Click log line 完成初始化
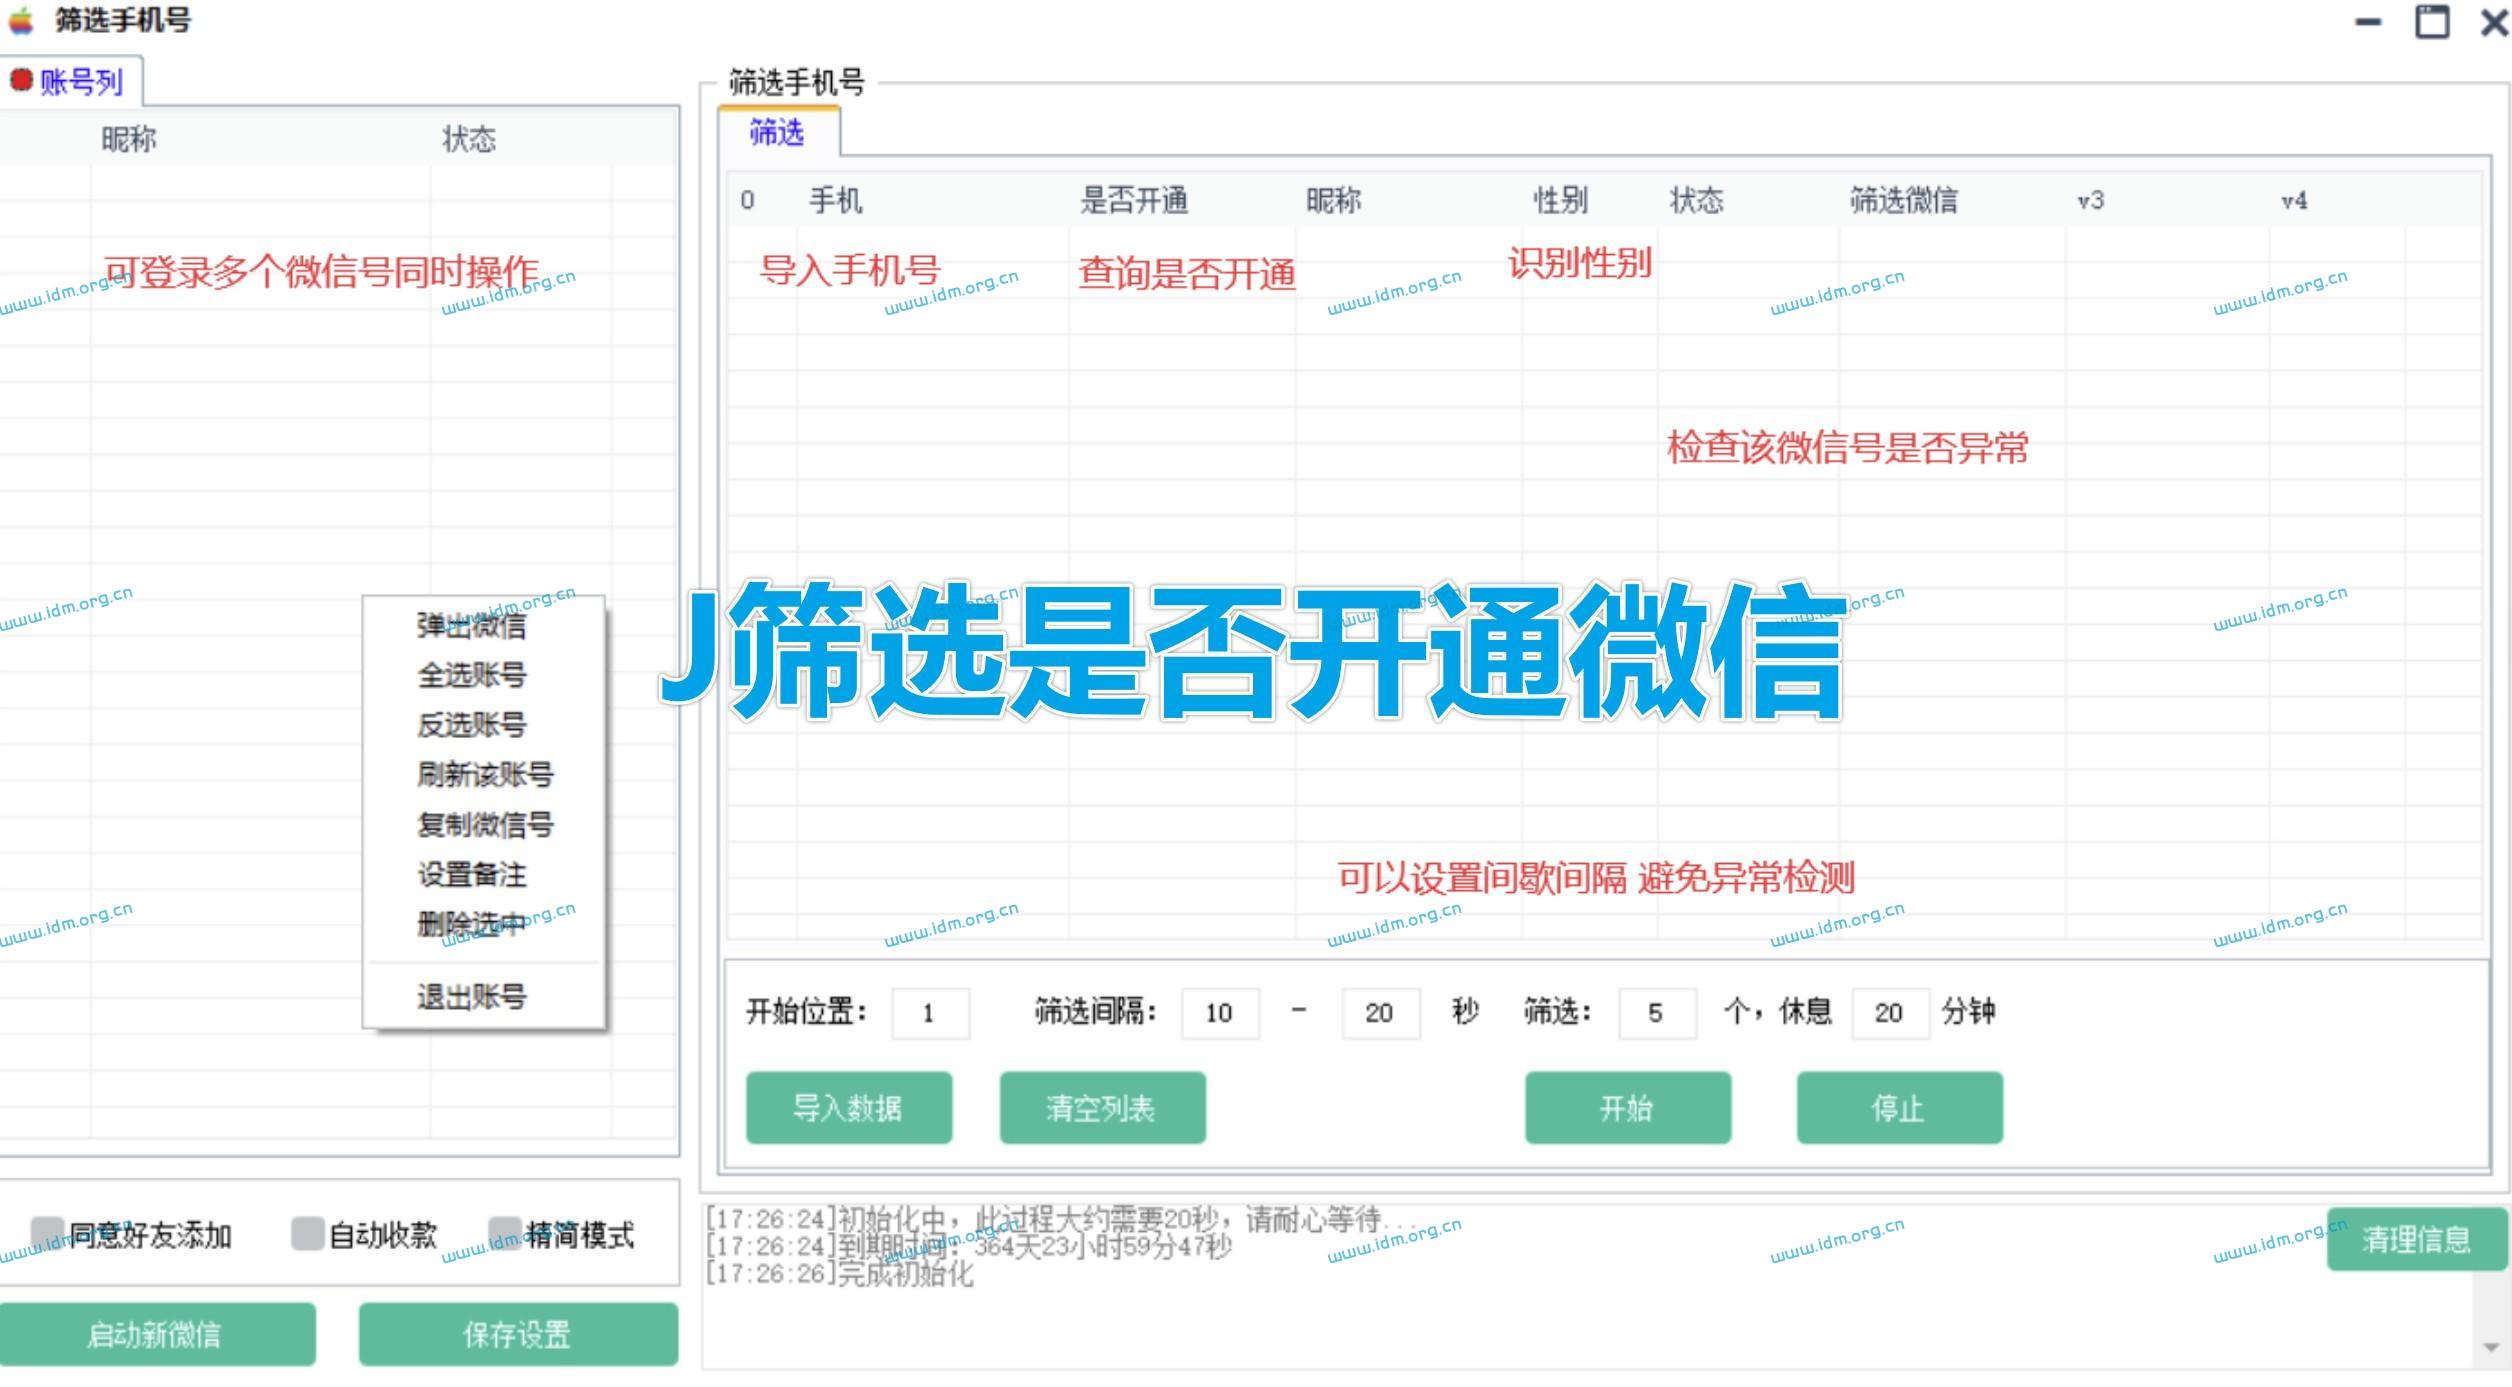Screen dimensions: 2512x1387 click(x=839, y=1275)
